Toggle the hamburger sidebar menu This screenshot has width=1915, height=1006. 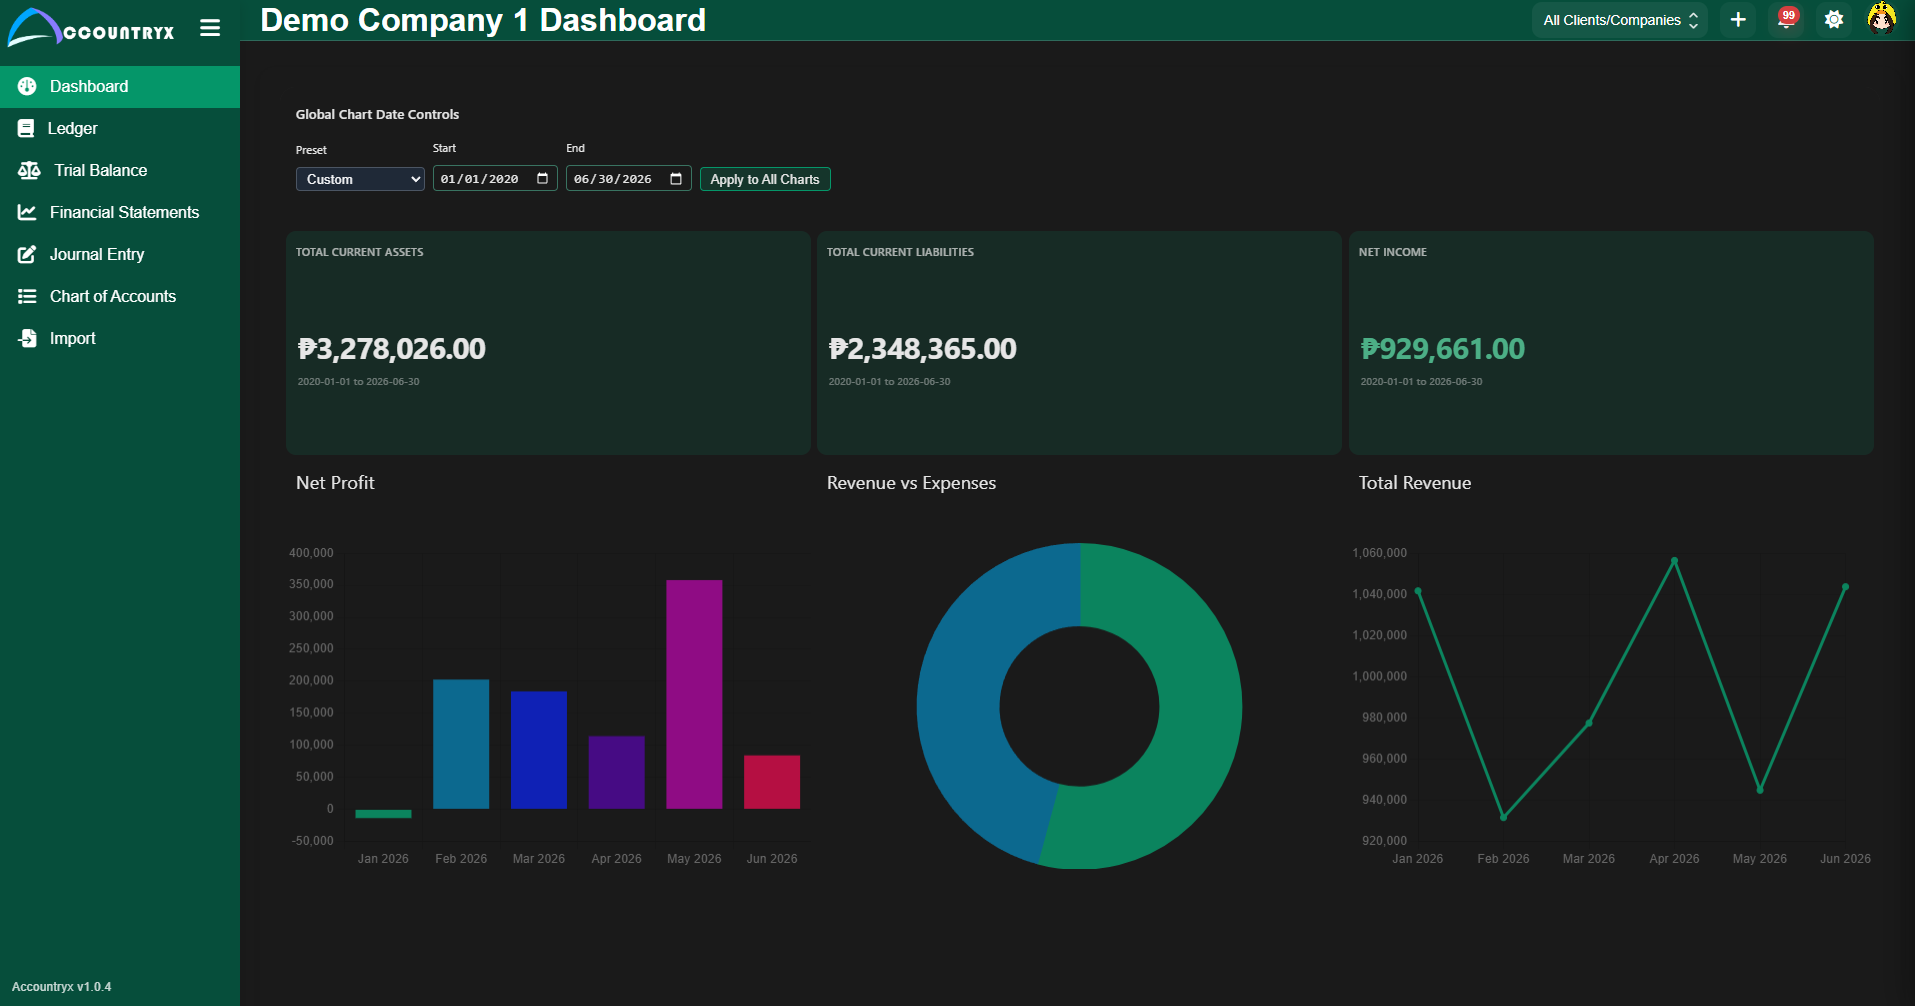pyautogui.click(x=210, y=28)
